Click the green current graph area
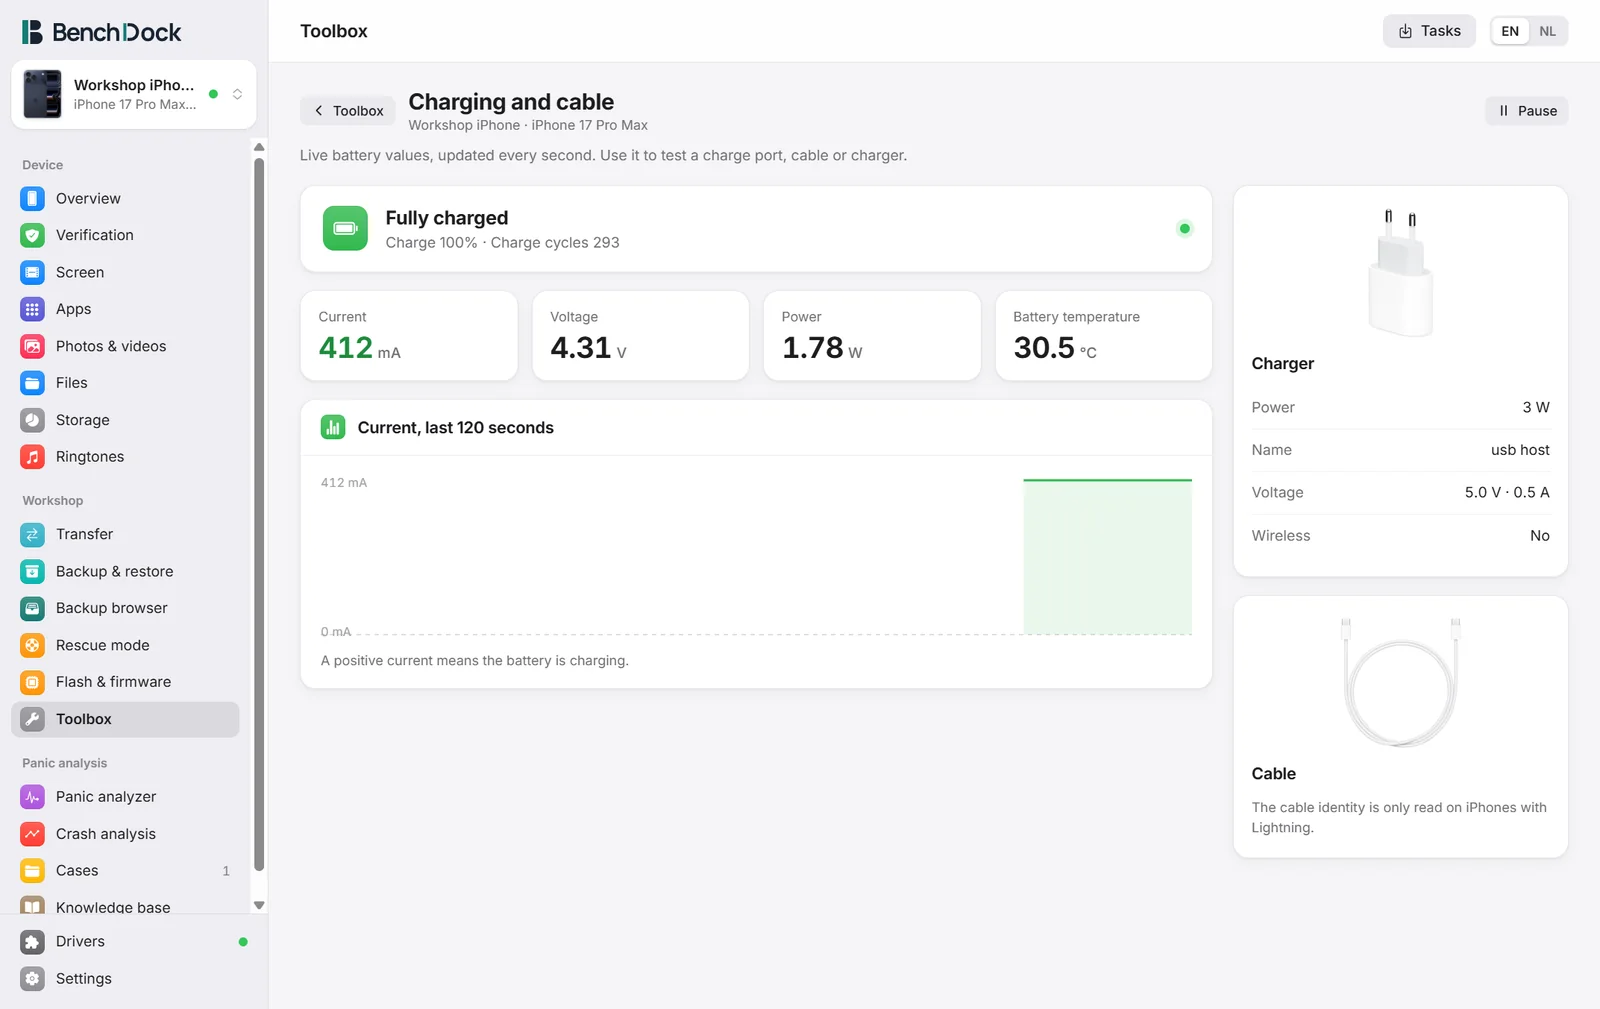 [x=1107, y=557]
